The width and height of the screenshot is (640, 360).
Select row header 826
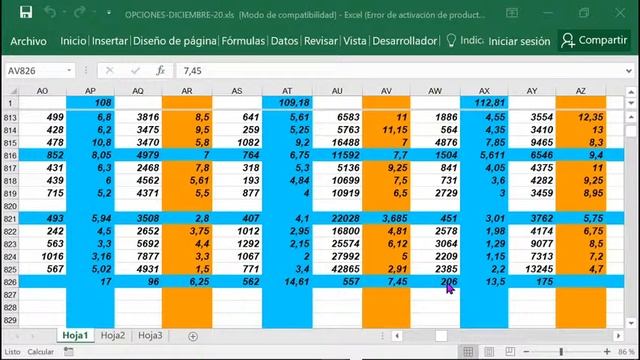[x=10, y=282]
